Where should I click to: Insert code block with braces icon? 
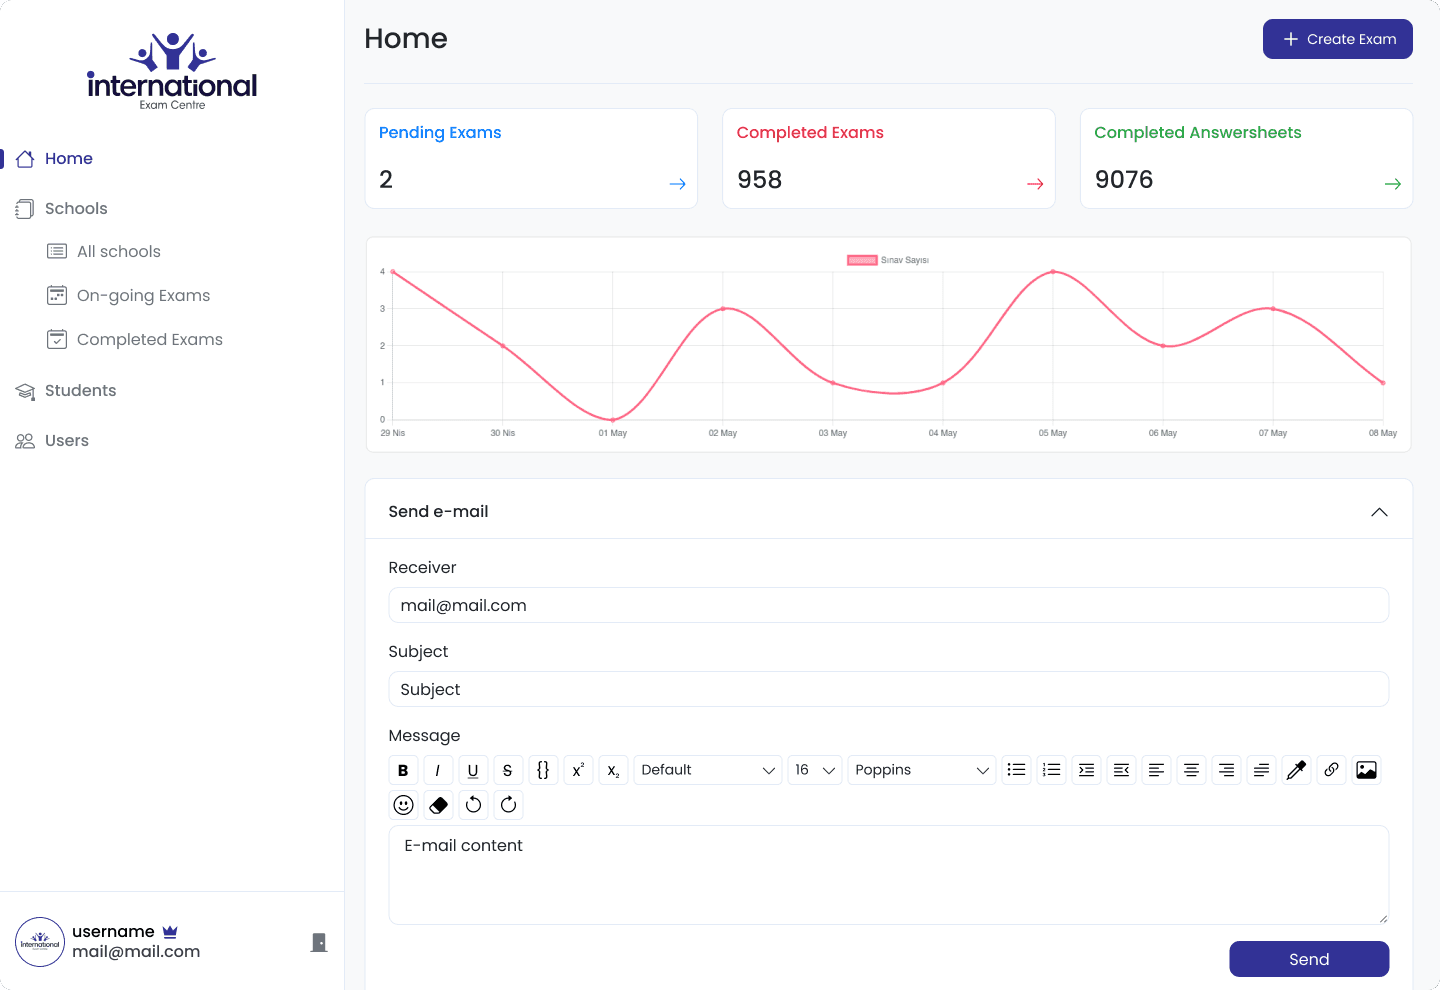point(543,770)
